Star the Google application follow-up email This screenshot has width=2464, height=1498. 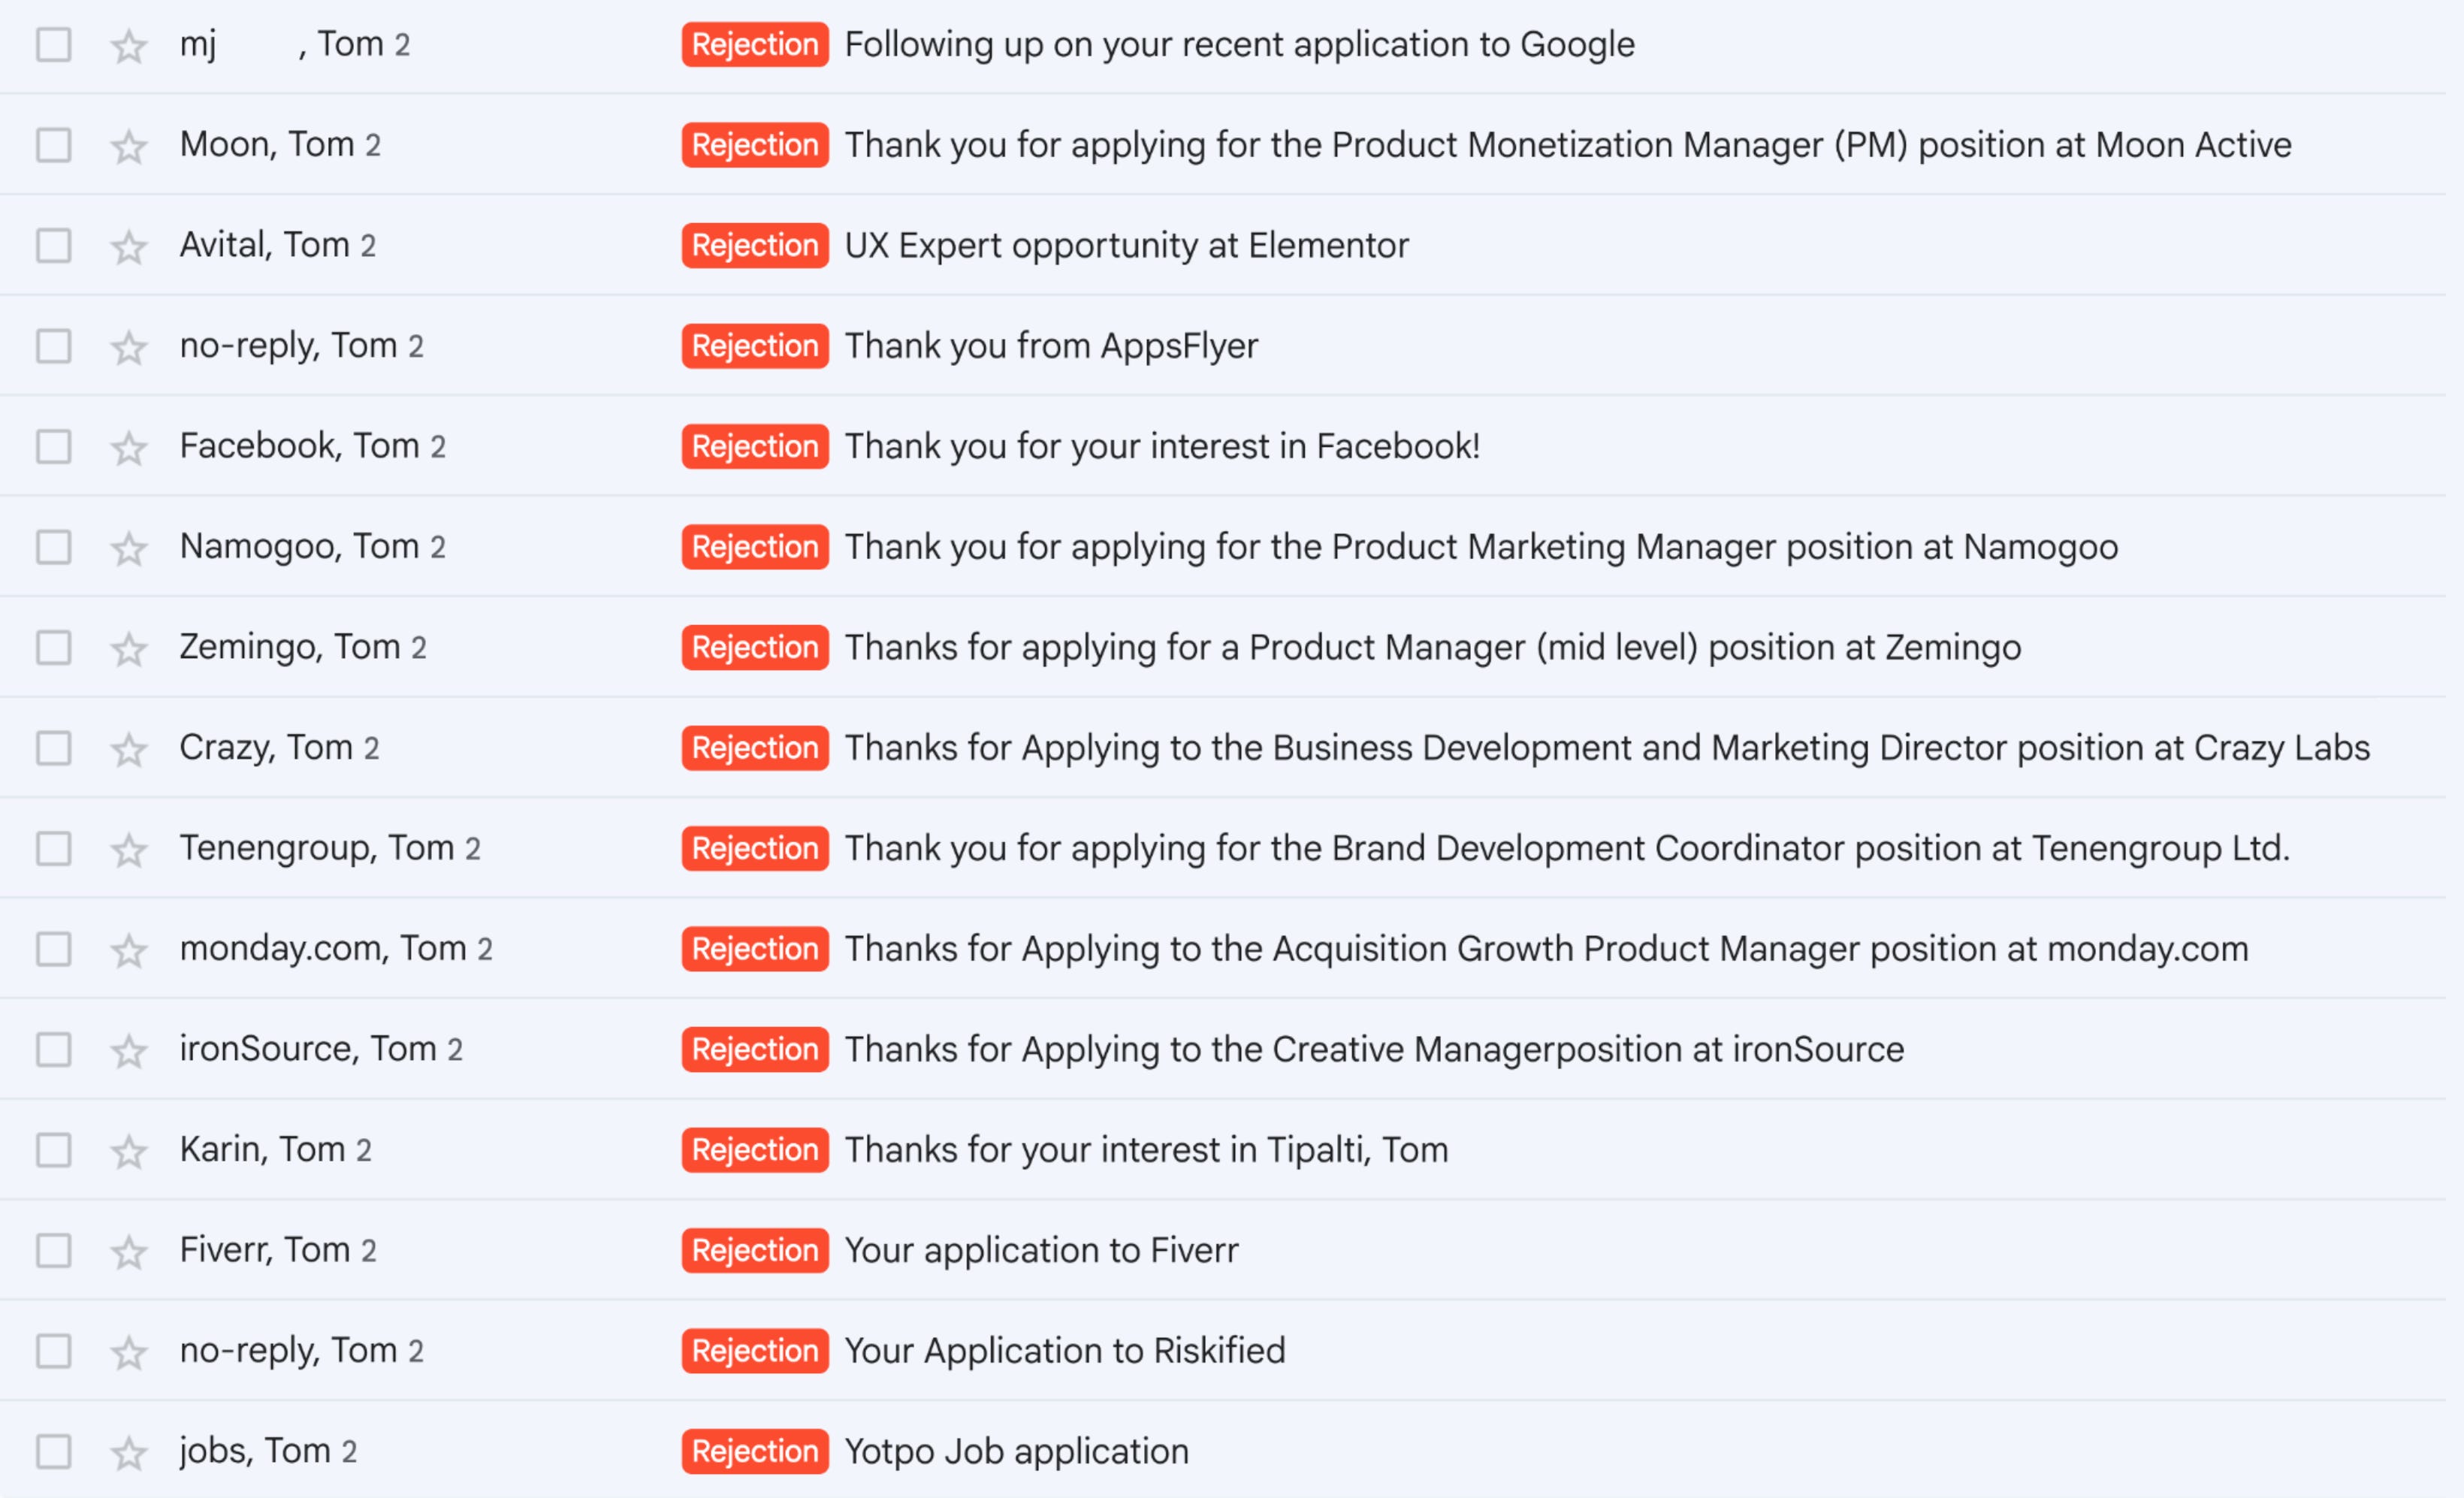coord(129,46)
